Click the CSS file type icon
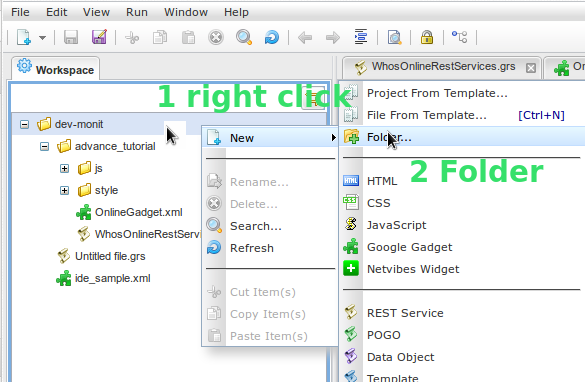This screenshot has width=585, height=382. click(351, 203)
